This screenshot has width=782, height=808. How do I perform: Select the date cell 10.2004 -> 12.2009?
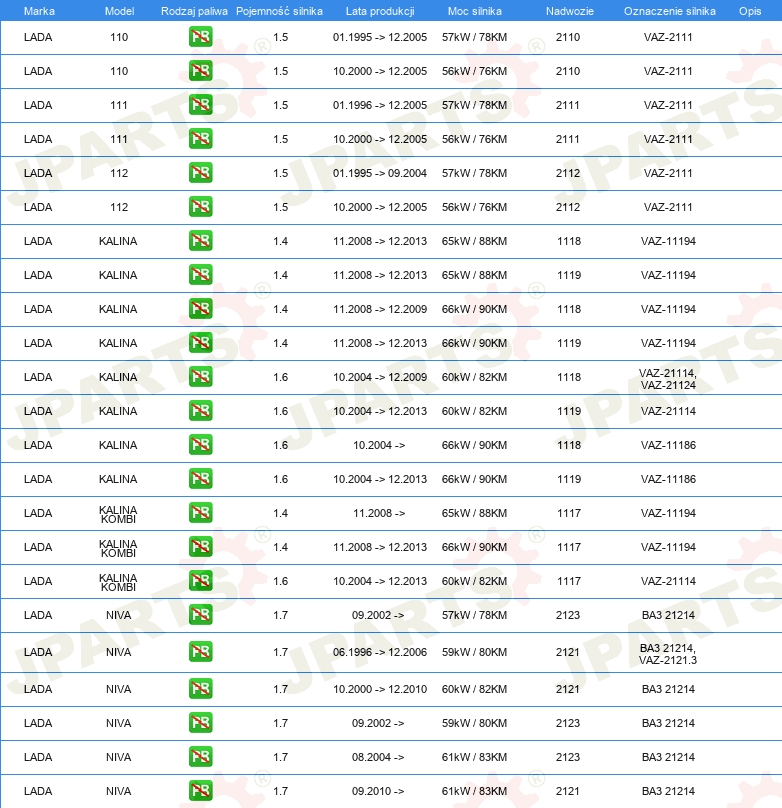tap(380, 377)
